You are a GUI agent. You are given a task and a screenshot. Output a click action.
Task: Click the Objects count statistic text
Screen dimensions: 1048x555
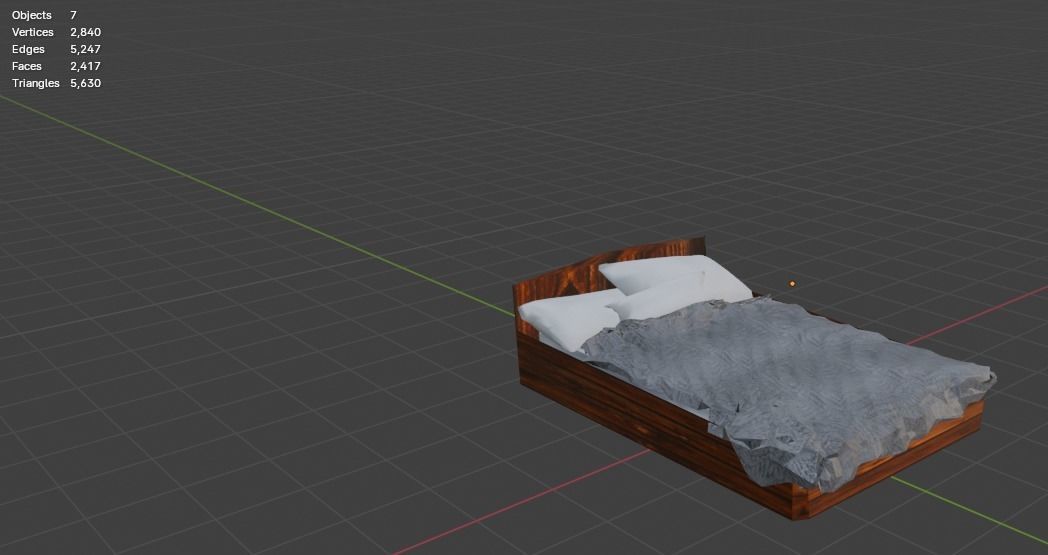pyautogui.click(x=44, y=15)
